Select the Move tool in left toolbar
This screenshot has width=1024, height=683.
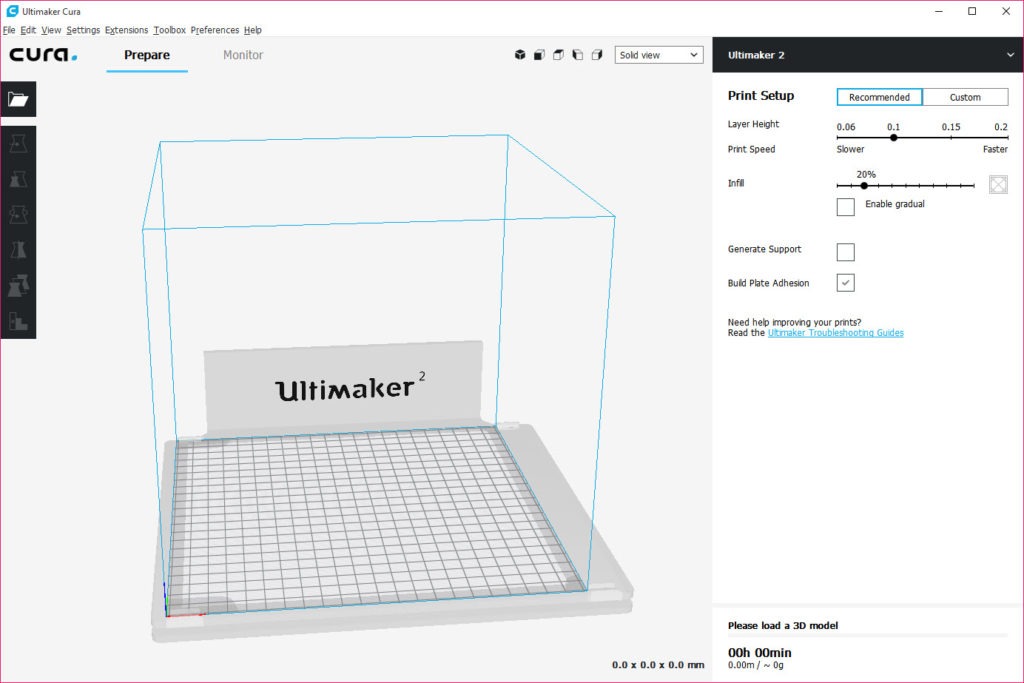[x=18, y=145]
